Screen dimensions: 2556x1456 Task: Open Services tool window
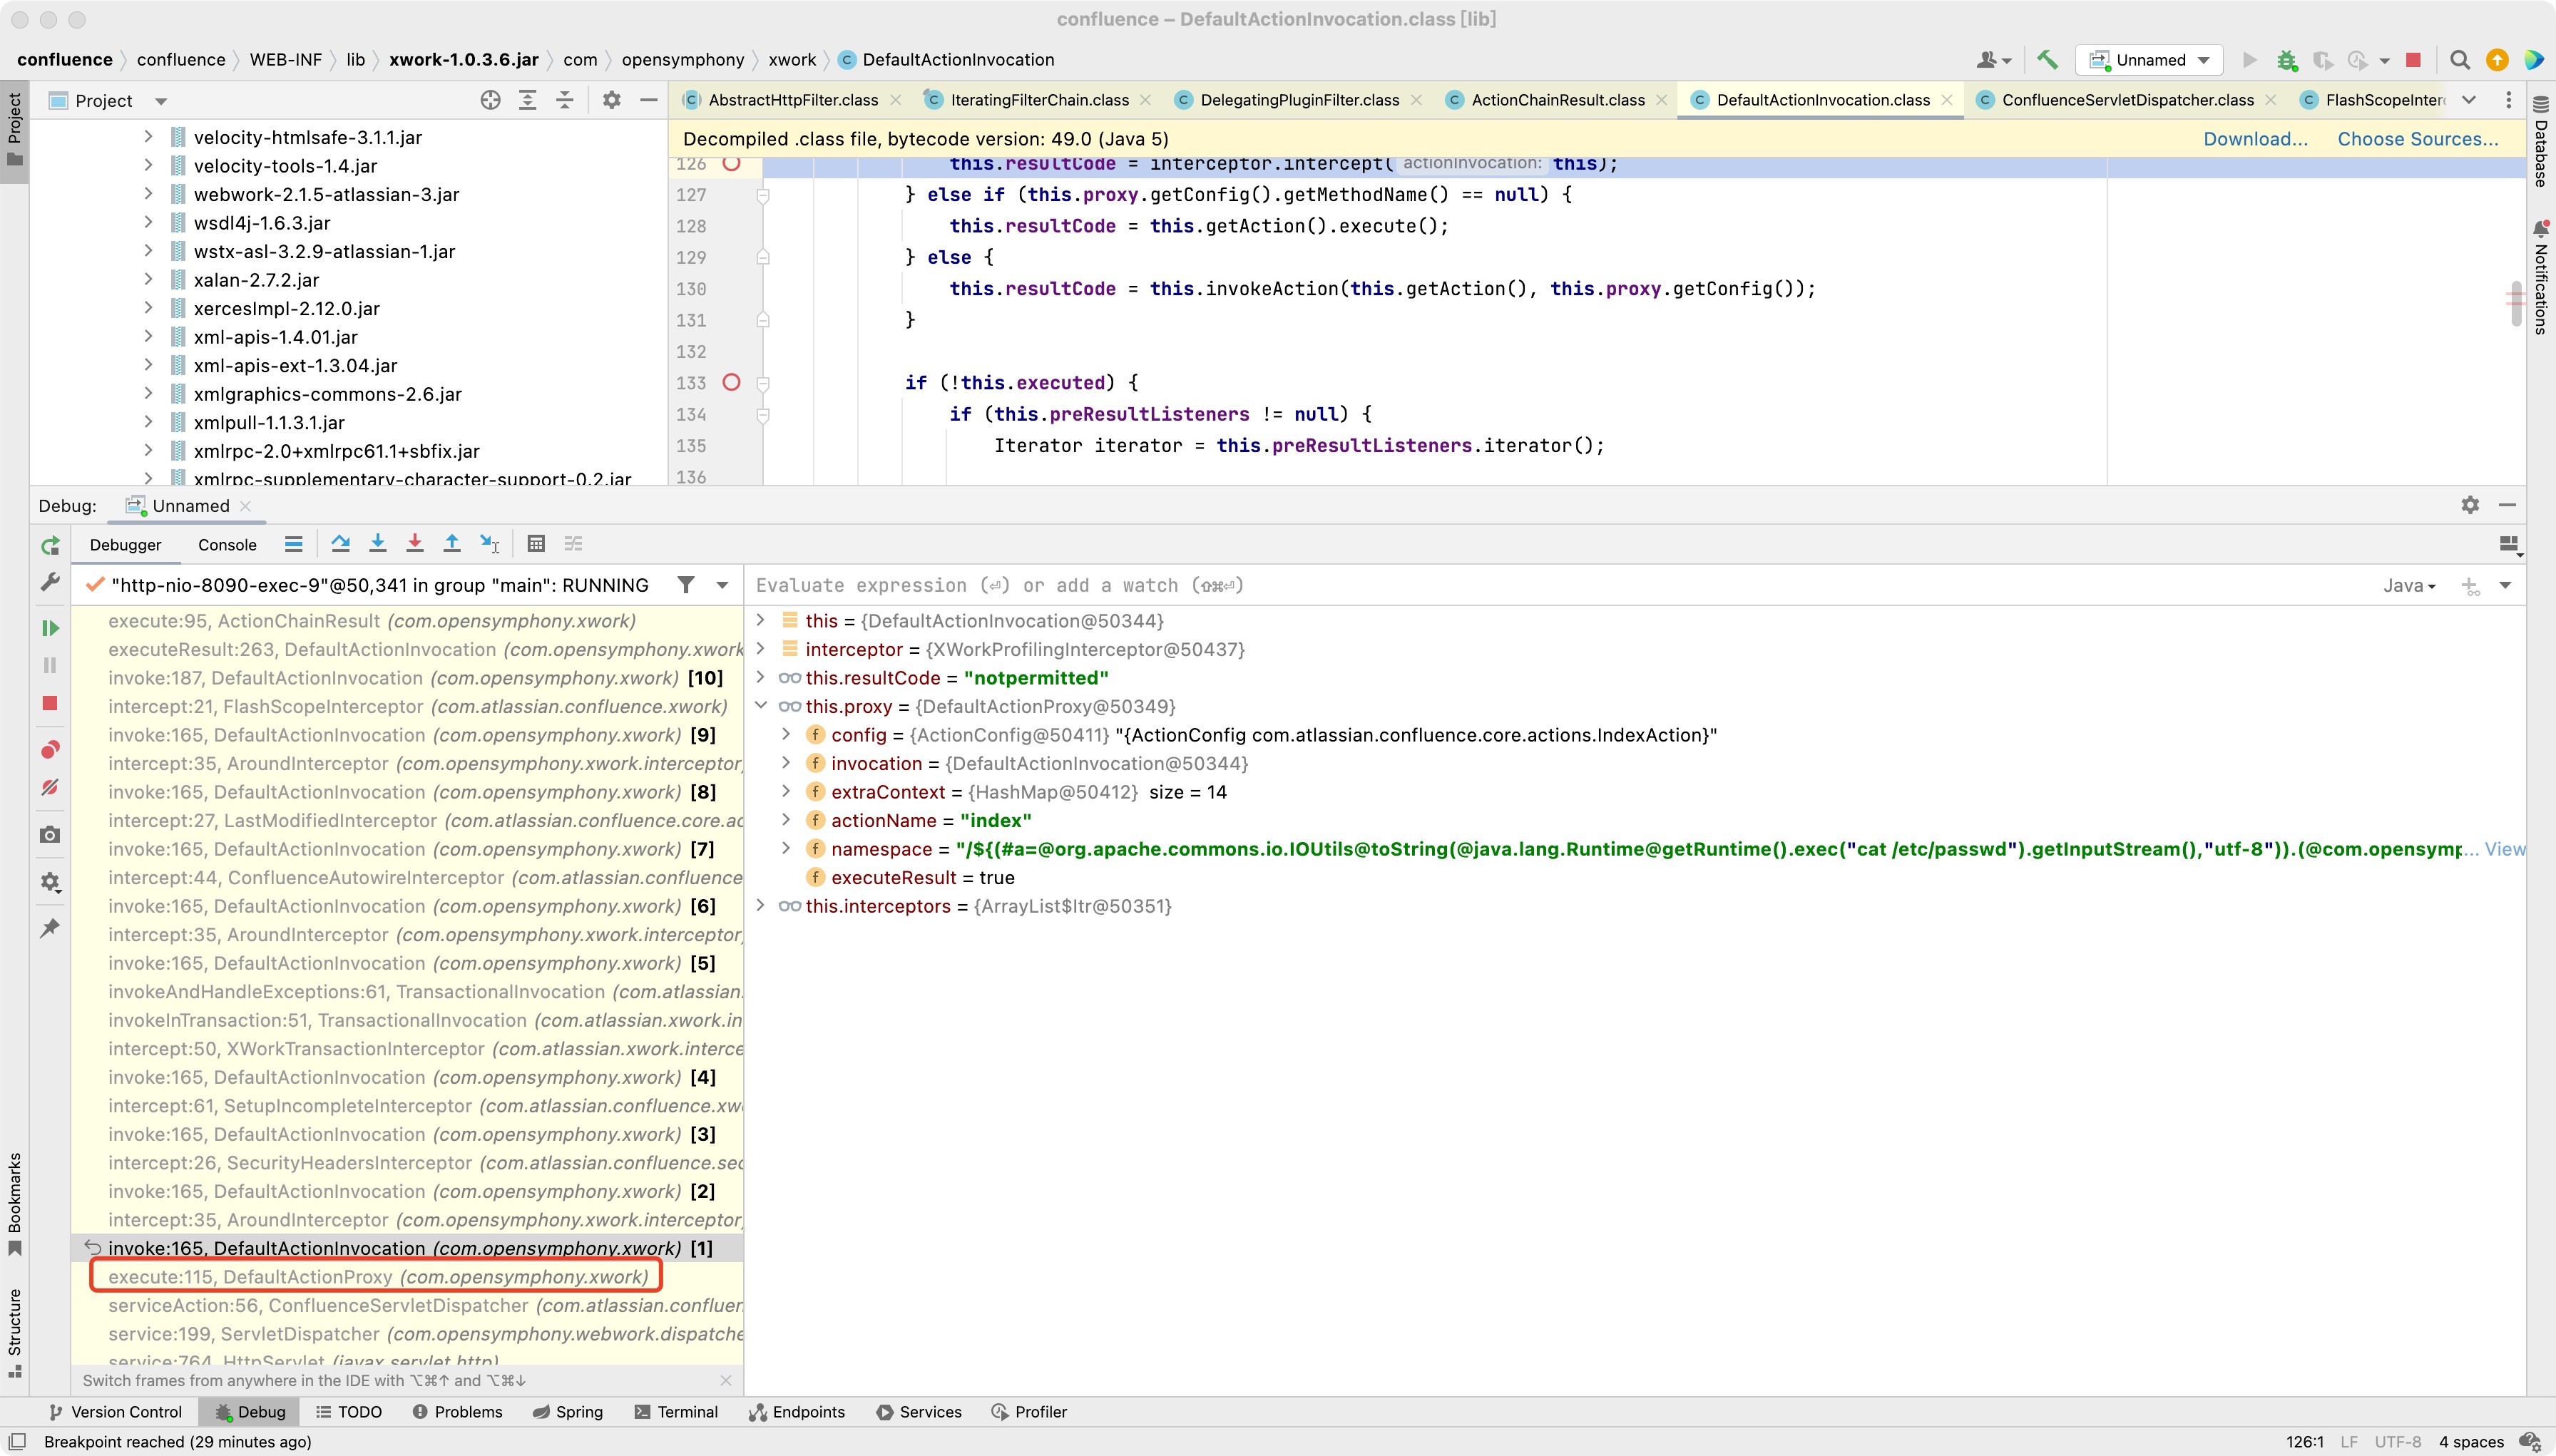pyautogui.click(x=919, y=1412)
